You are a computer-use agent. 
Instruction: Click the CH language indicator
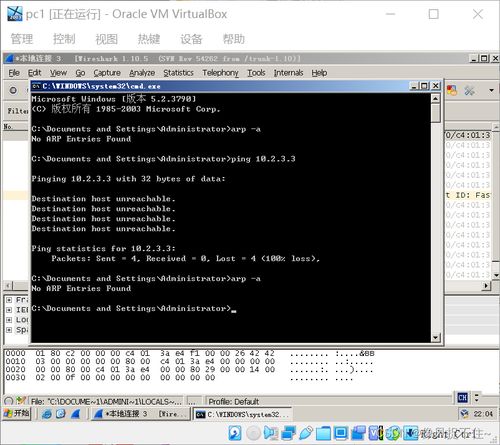462,397
